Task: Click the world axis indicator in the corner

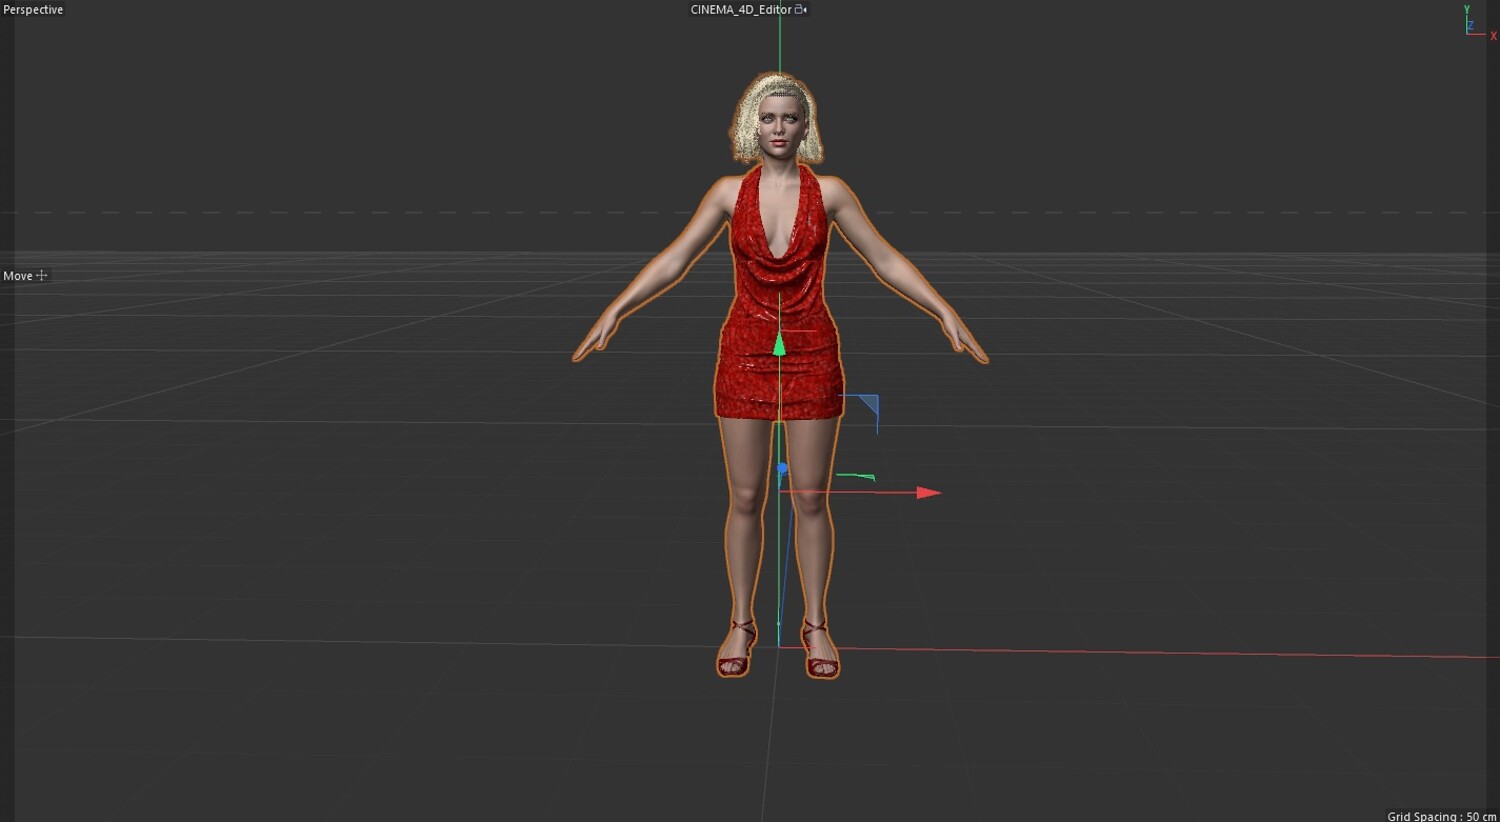Action: (1479, 22)
